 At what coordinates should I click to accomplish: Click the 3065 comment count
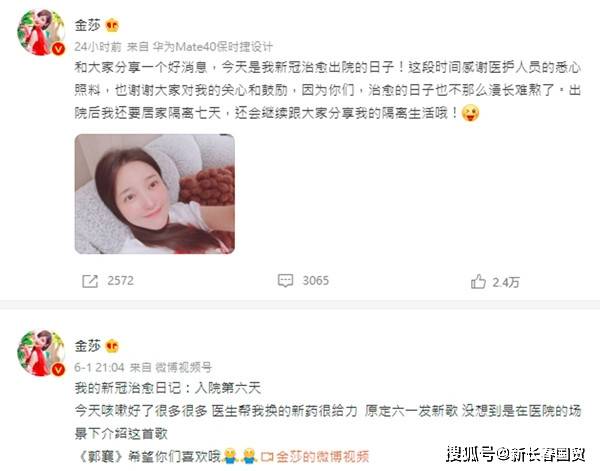316,280
